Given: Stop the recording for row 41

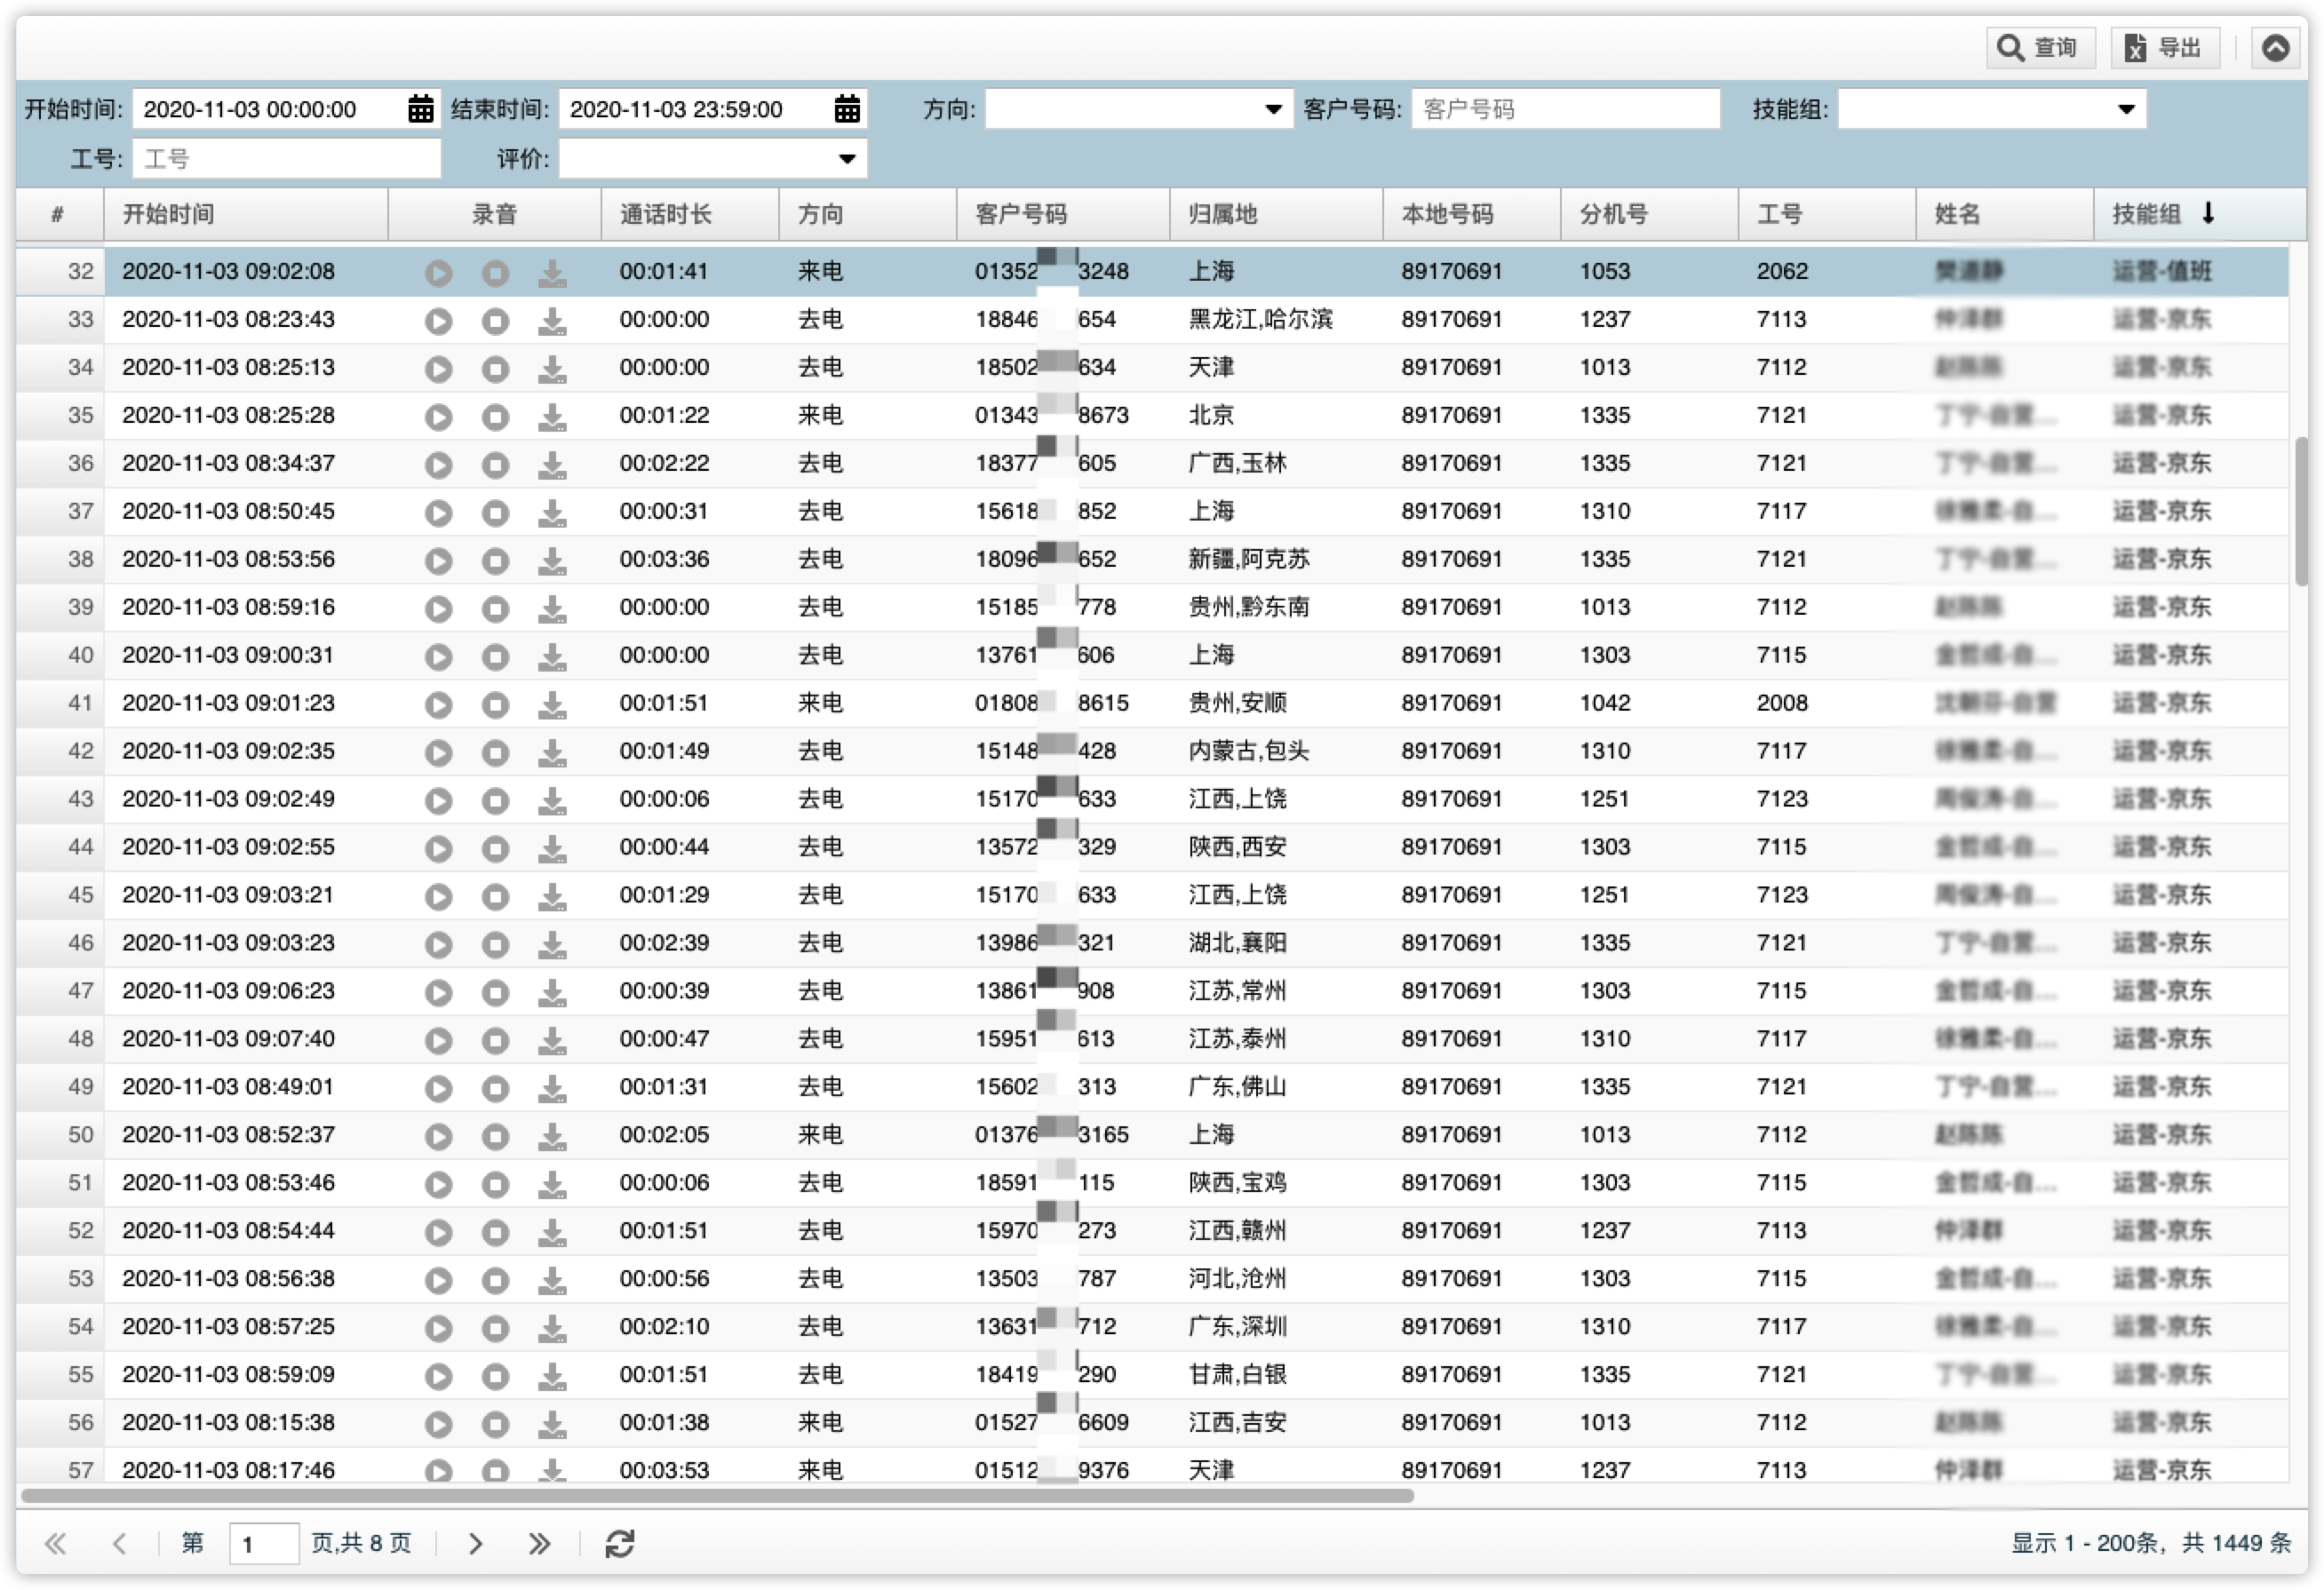Looking at the screenshot, I should pyautogui.click(x=495, y=705).
